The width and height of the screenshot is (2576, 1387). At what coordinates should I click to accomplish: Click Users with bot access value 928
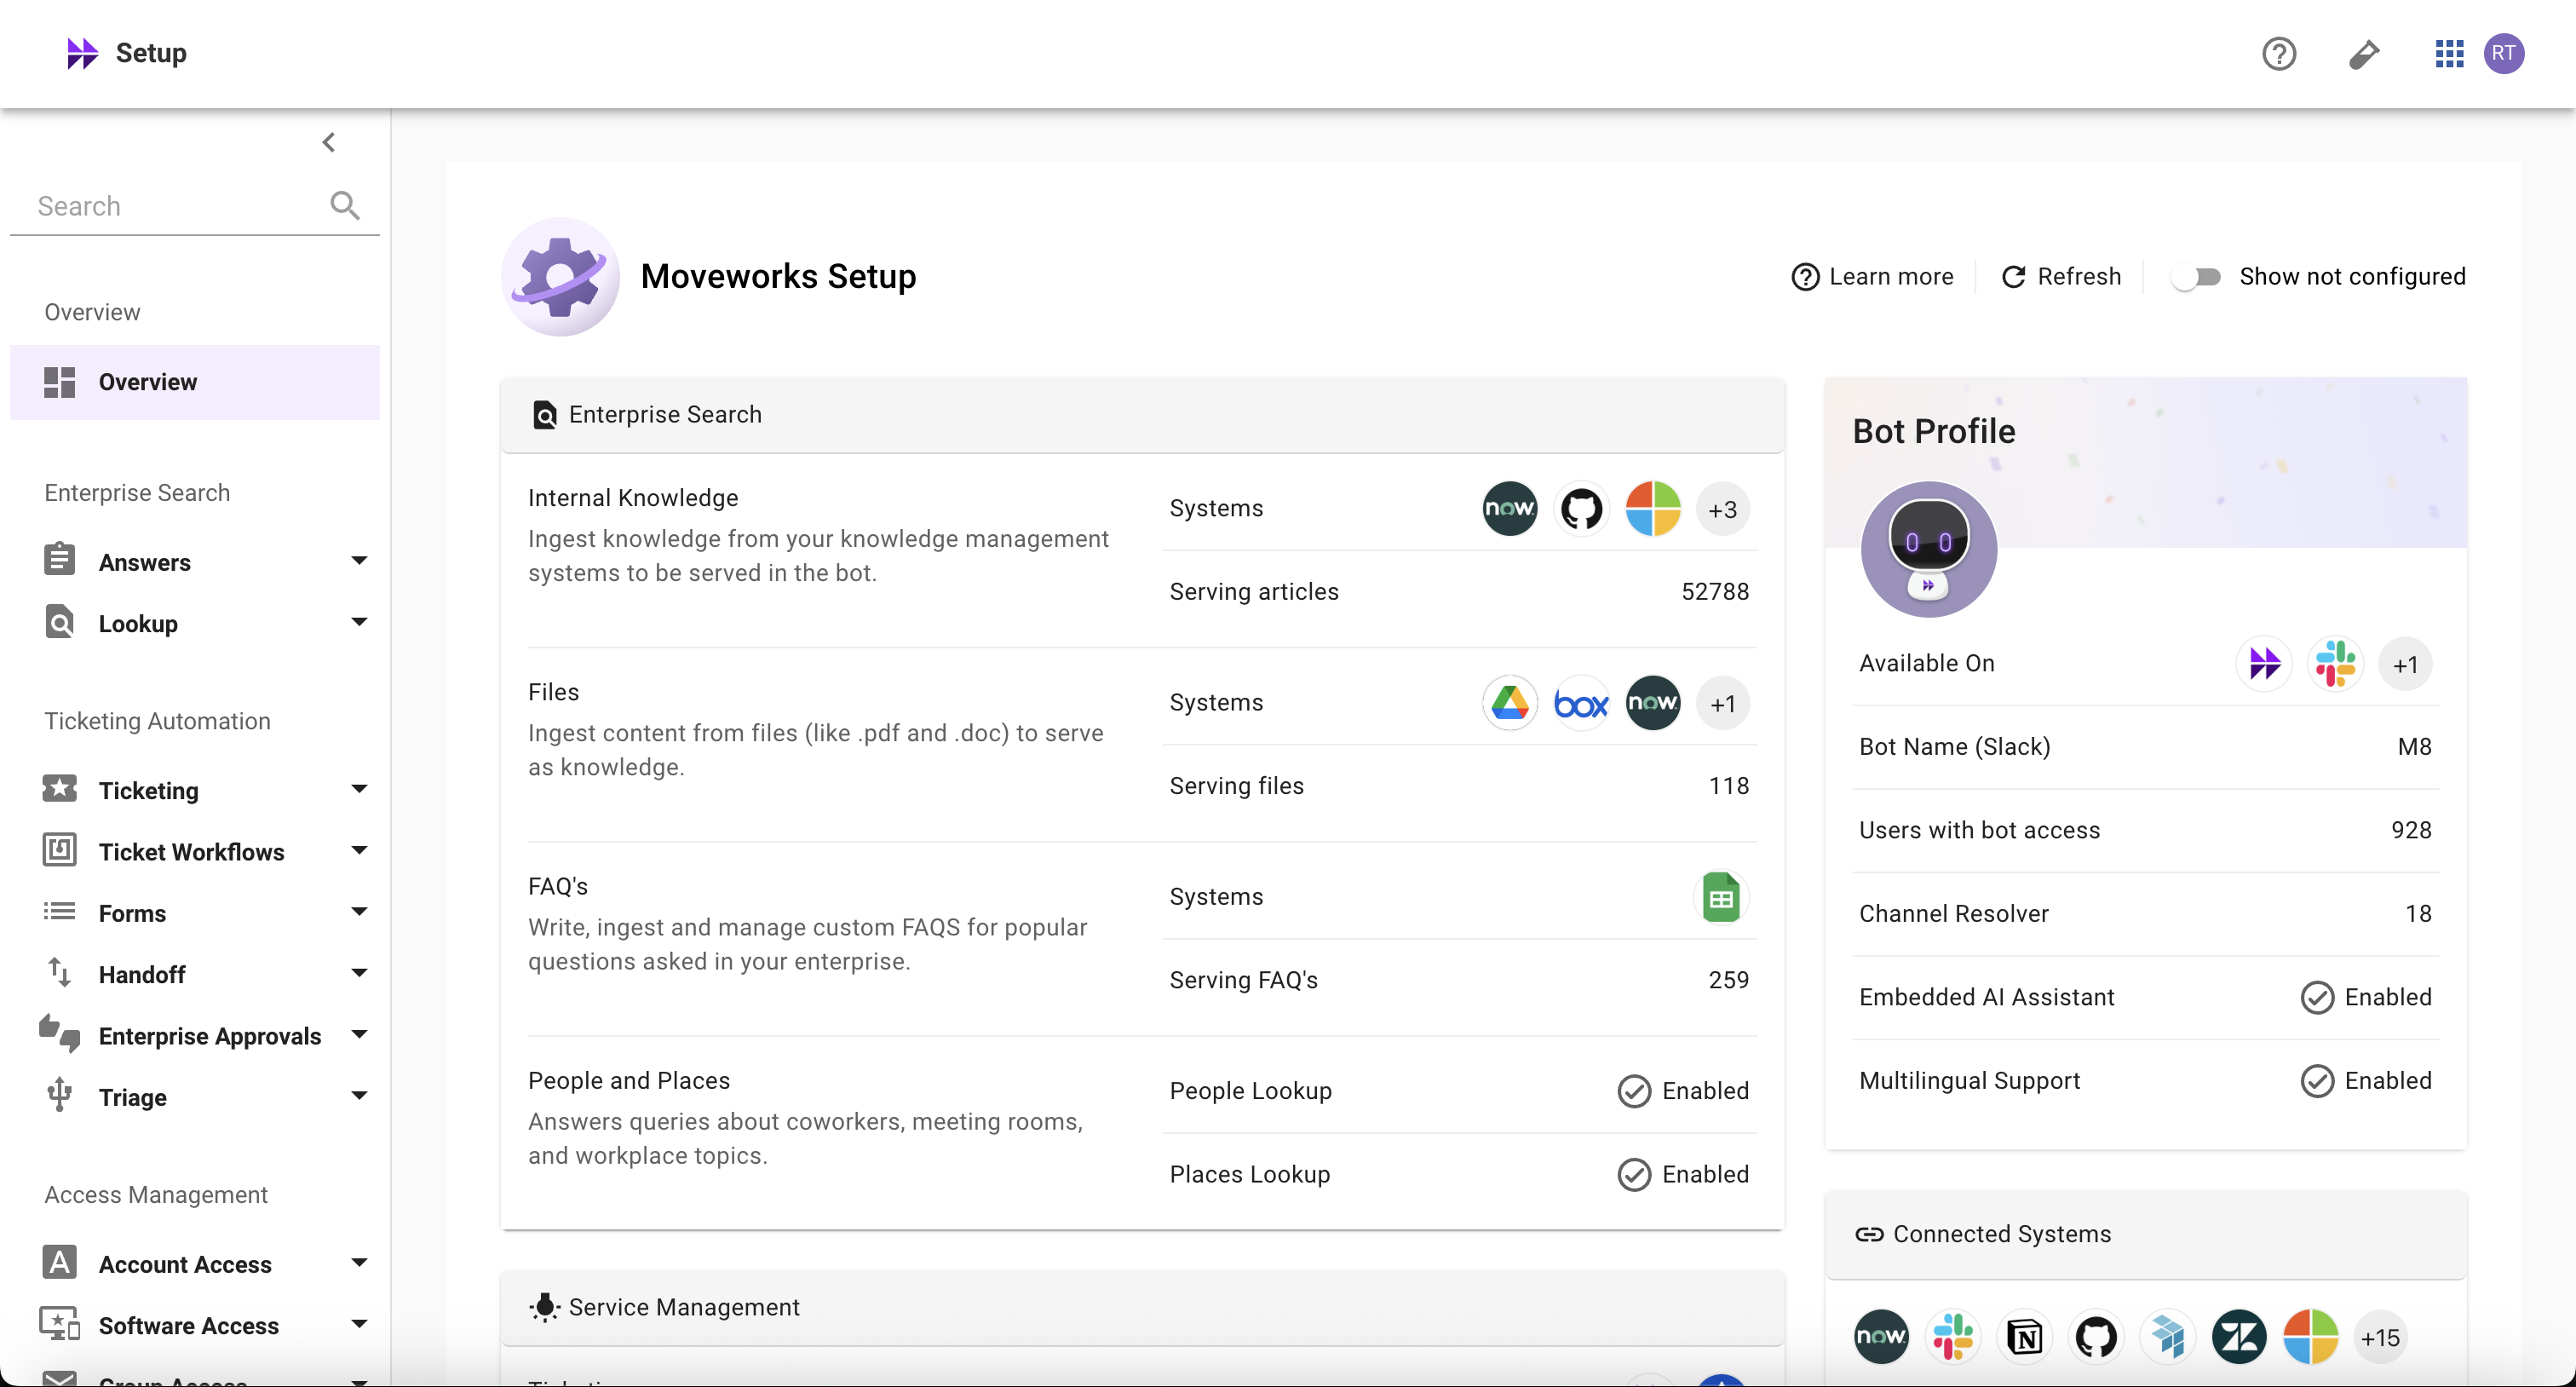(x=2412, y=830)
